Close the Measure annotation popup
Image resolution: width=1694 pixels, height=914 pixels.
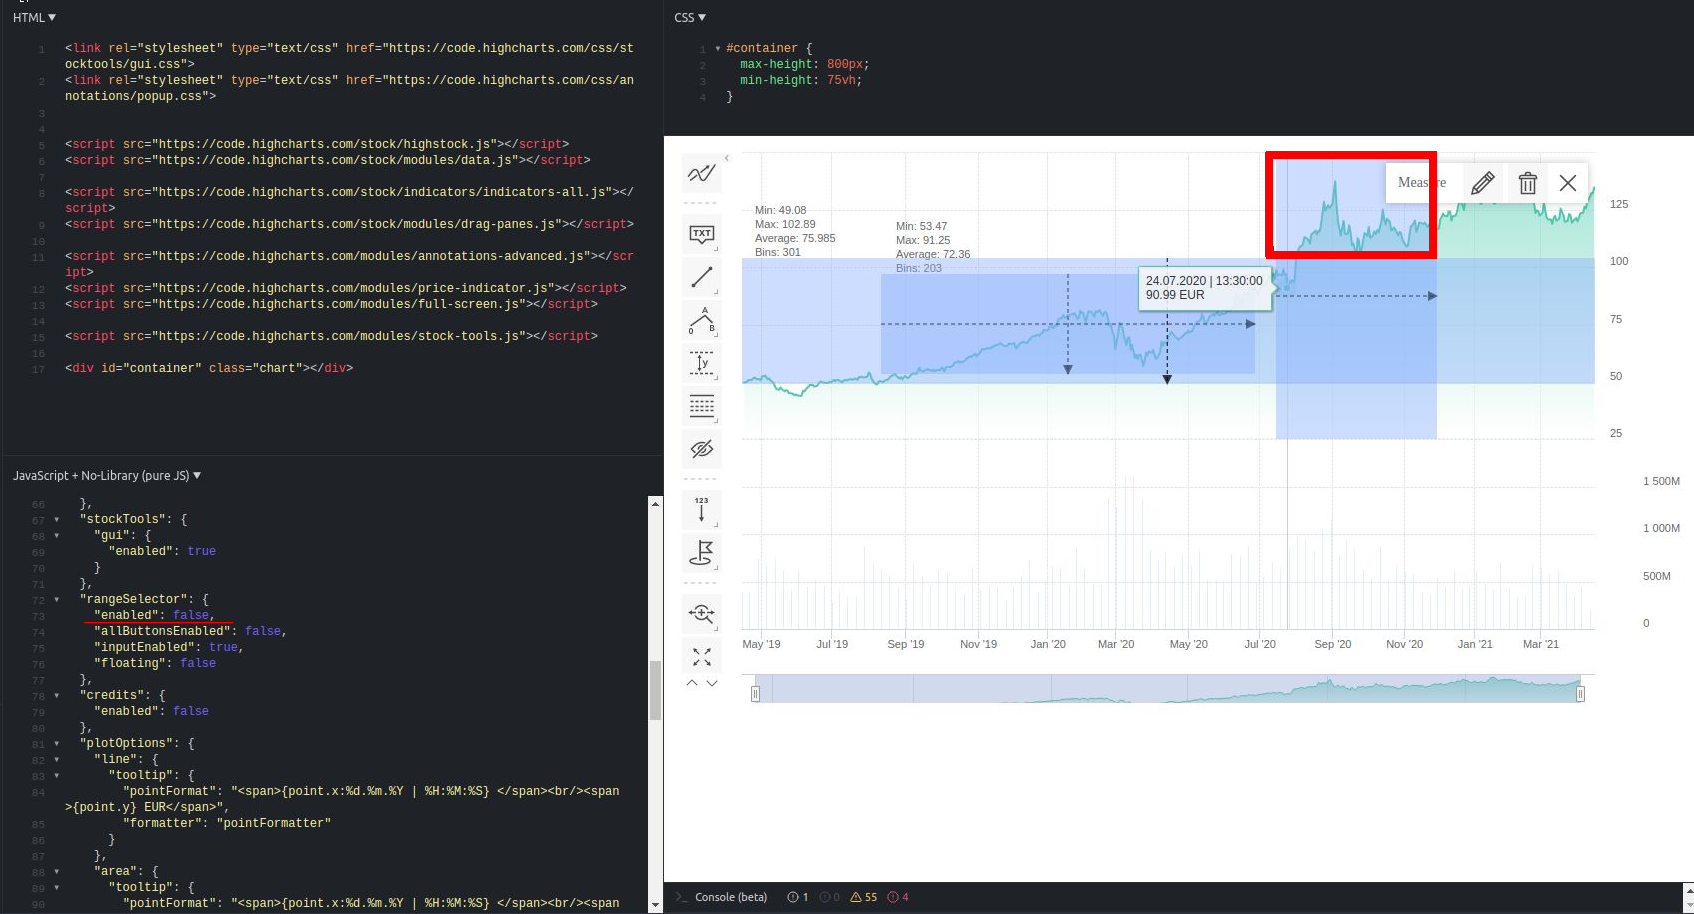click(1567, 182)
